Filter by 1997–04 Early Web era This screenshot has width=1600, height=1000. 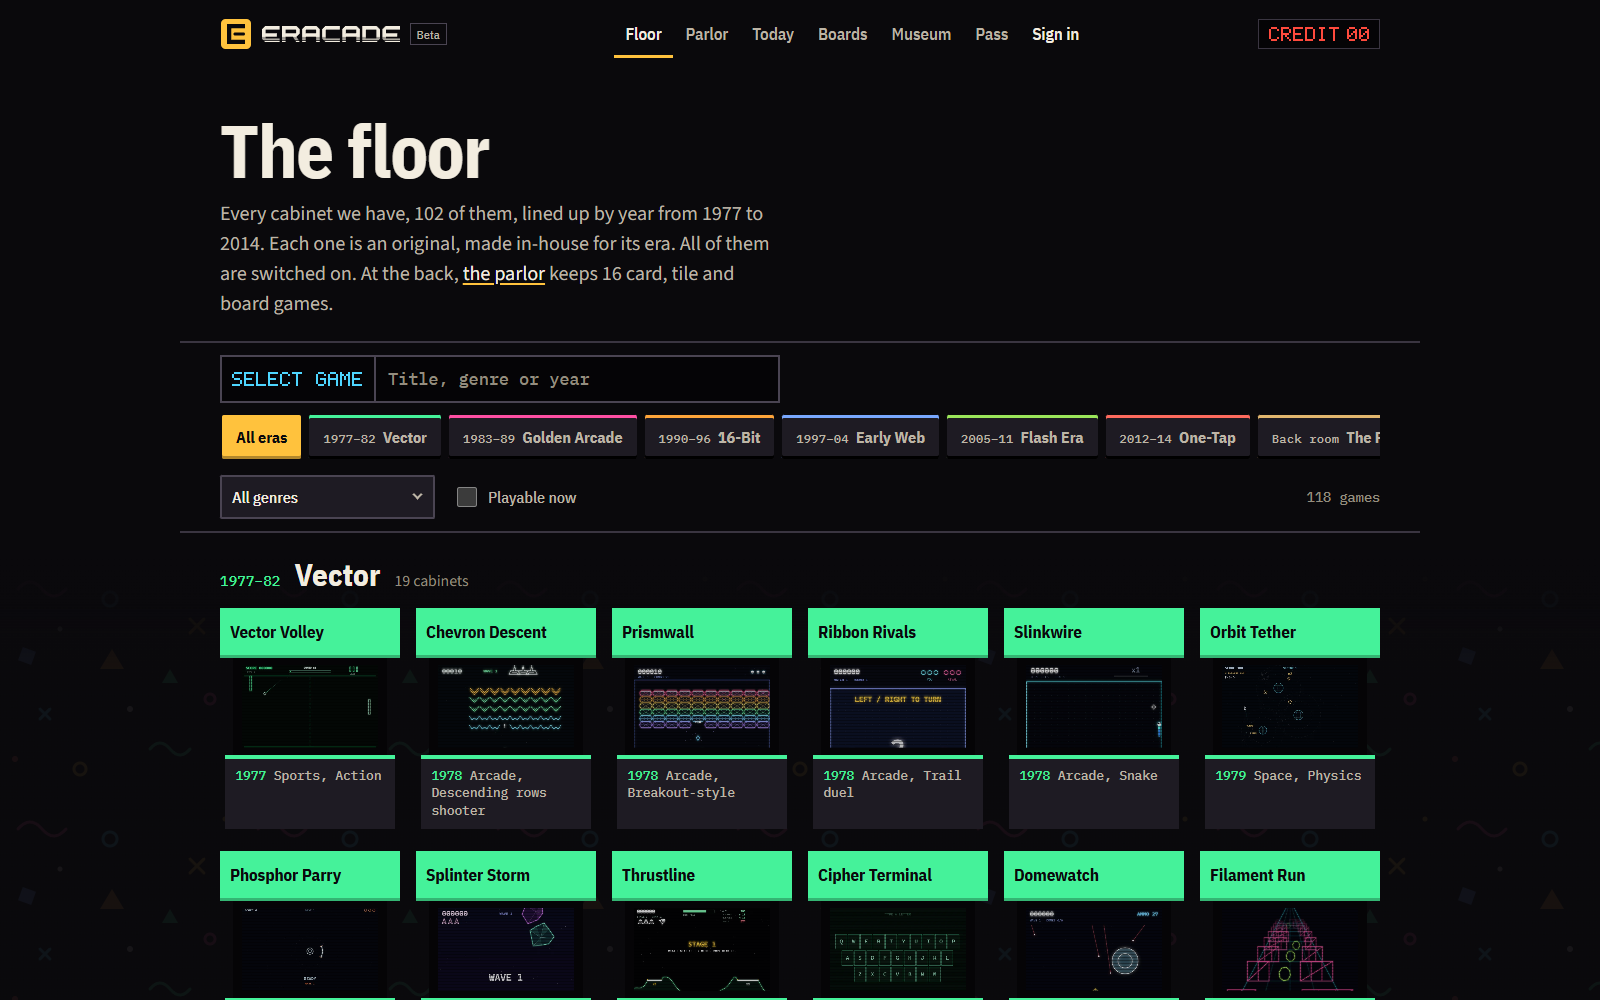[861, 437]
